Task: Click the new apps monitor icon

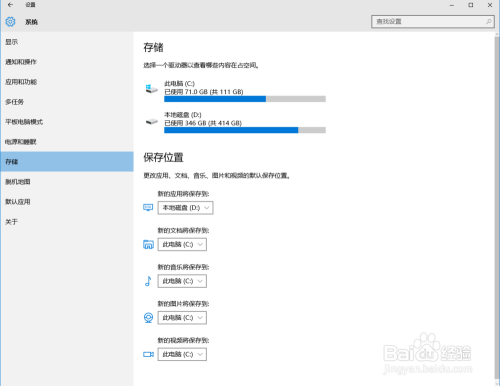Action: pos(148,208)
